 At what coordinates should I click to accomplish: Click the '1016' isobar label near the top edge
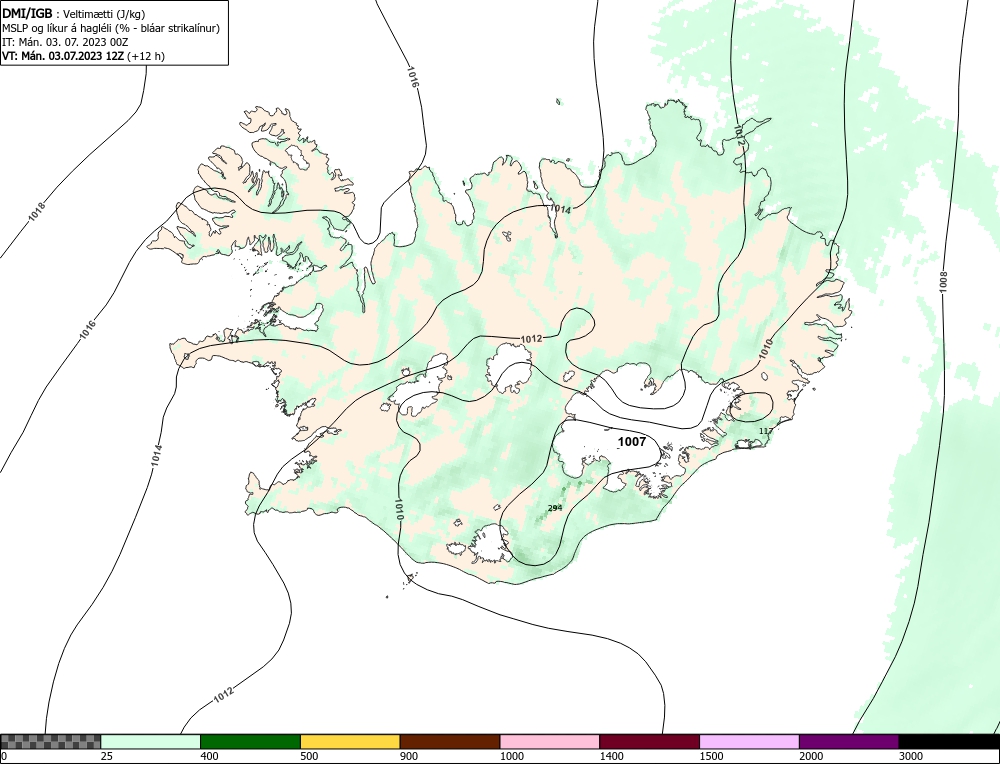point(413,77)
